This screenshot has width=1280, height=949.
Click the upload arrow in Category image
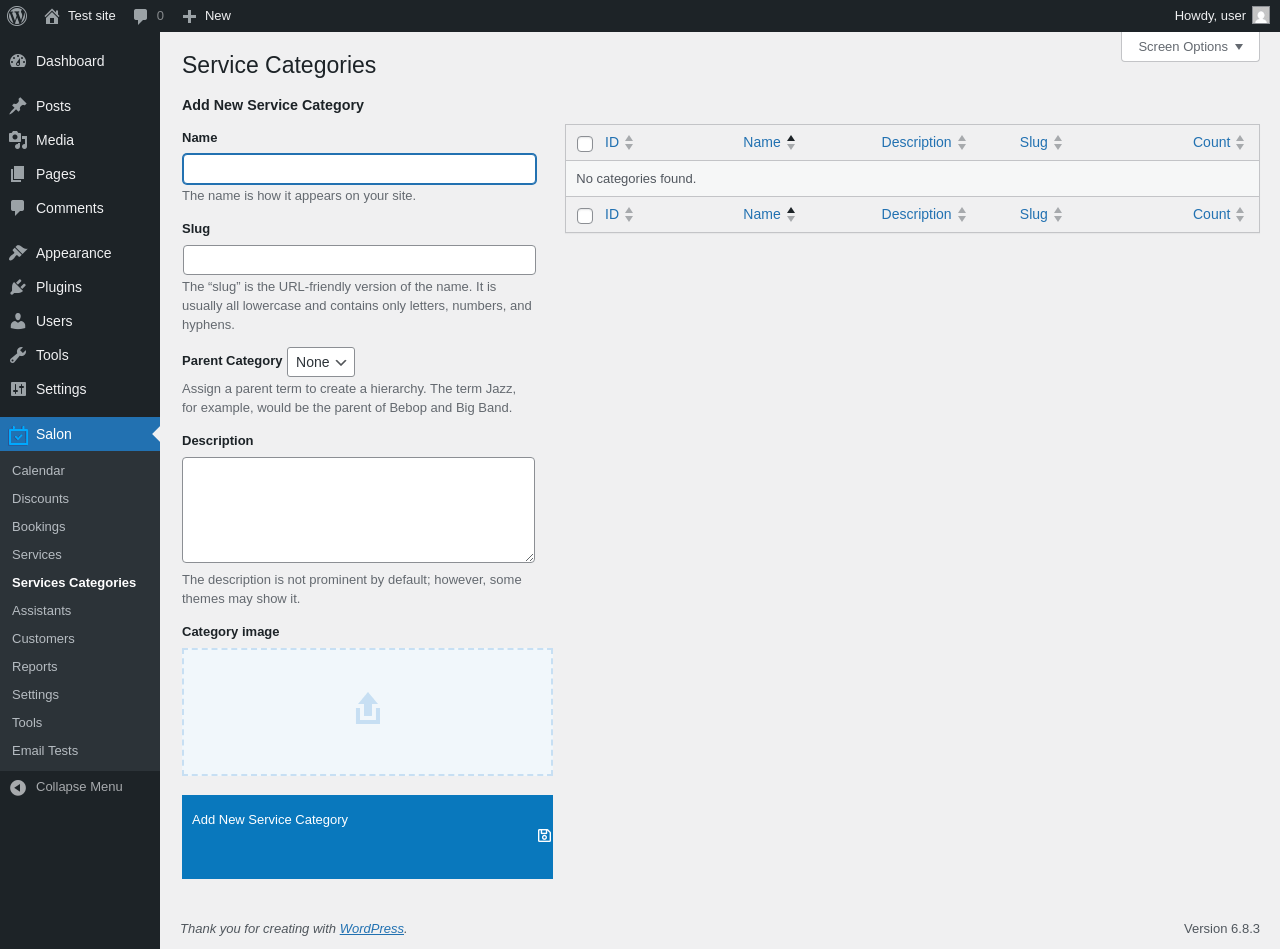point(367,709)
